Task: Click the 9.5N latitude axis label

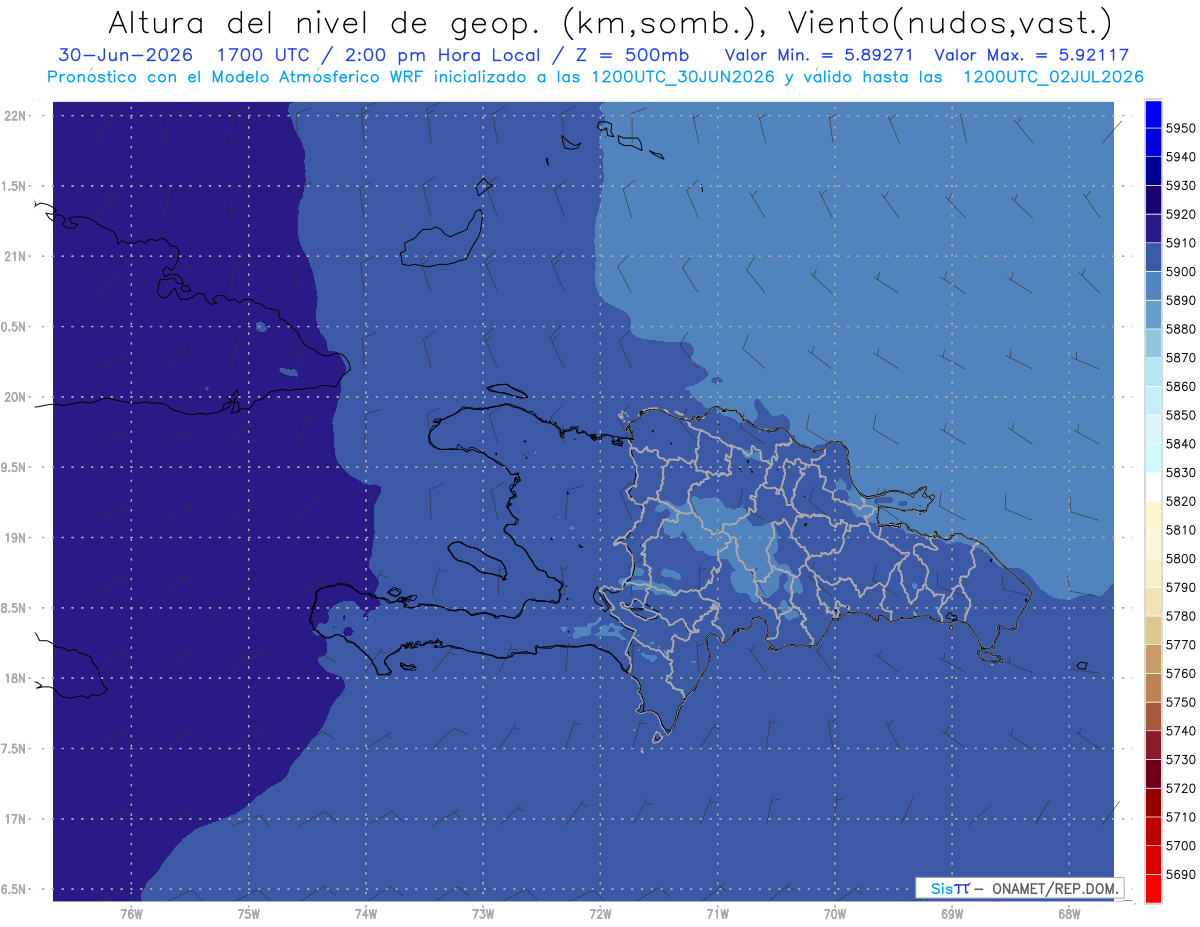Action: coord(14,468)
